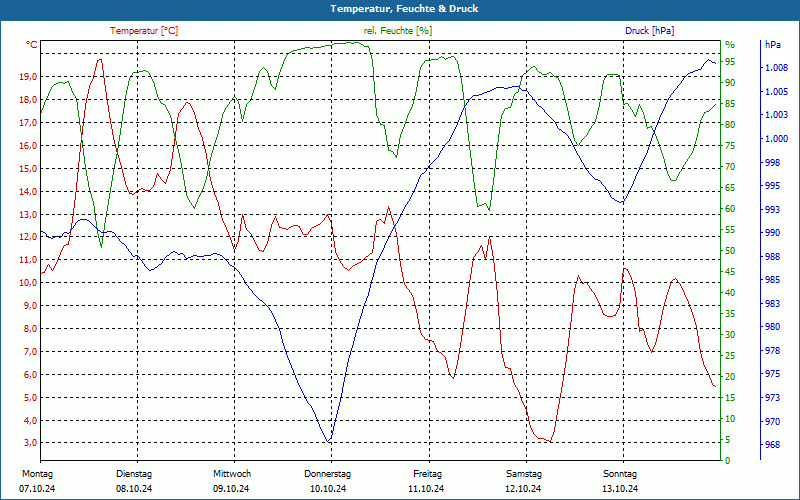Click the 'hPa' unit label on pressure axis
The height and width of the screenshot is (500, 800).
(772, 45)
